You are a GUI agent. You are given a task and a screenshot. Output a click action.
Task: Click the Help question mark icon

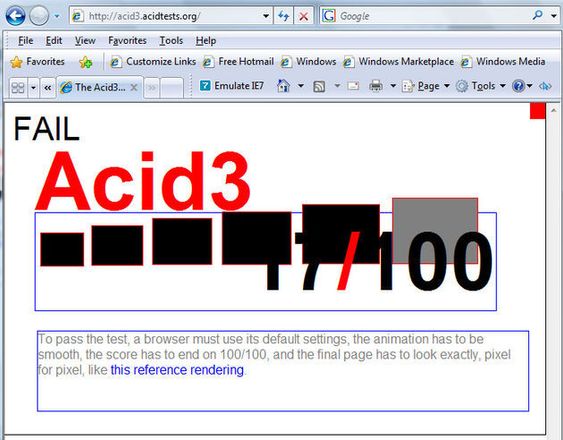pos(518,86)
